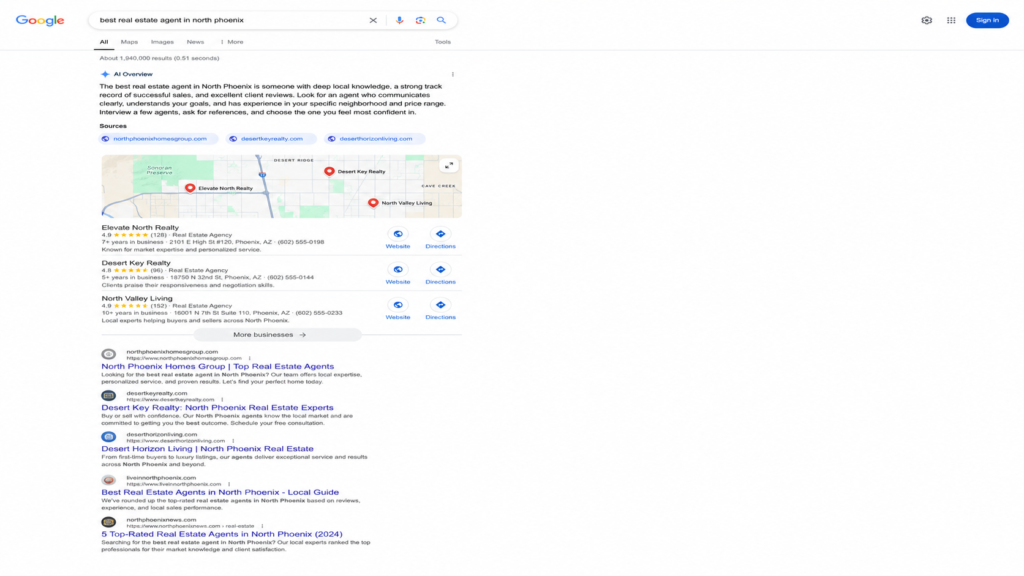
Task: Click the AI Overview sparkle icon
Action: (x=105, y=74)
